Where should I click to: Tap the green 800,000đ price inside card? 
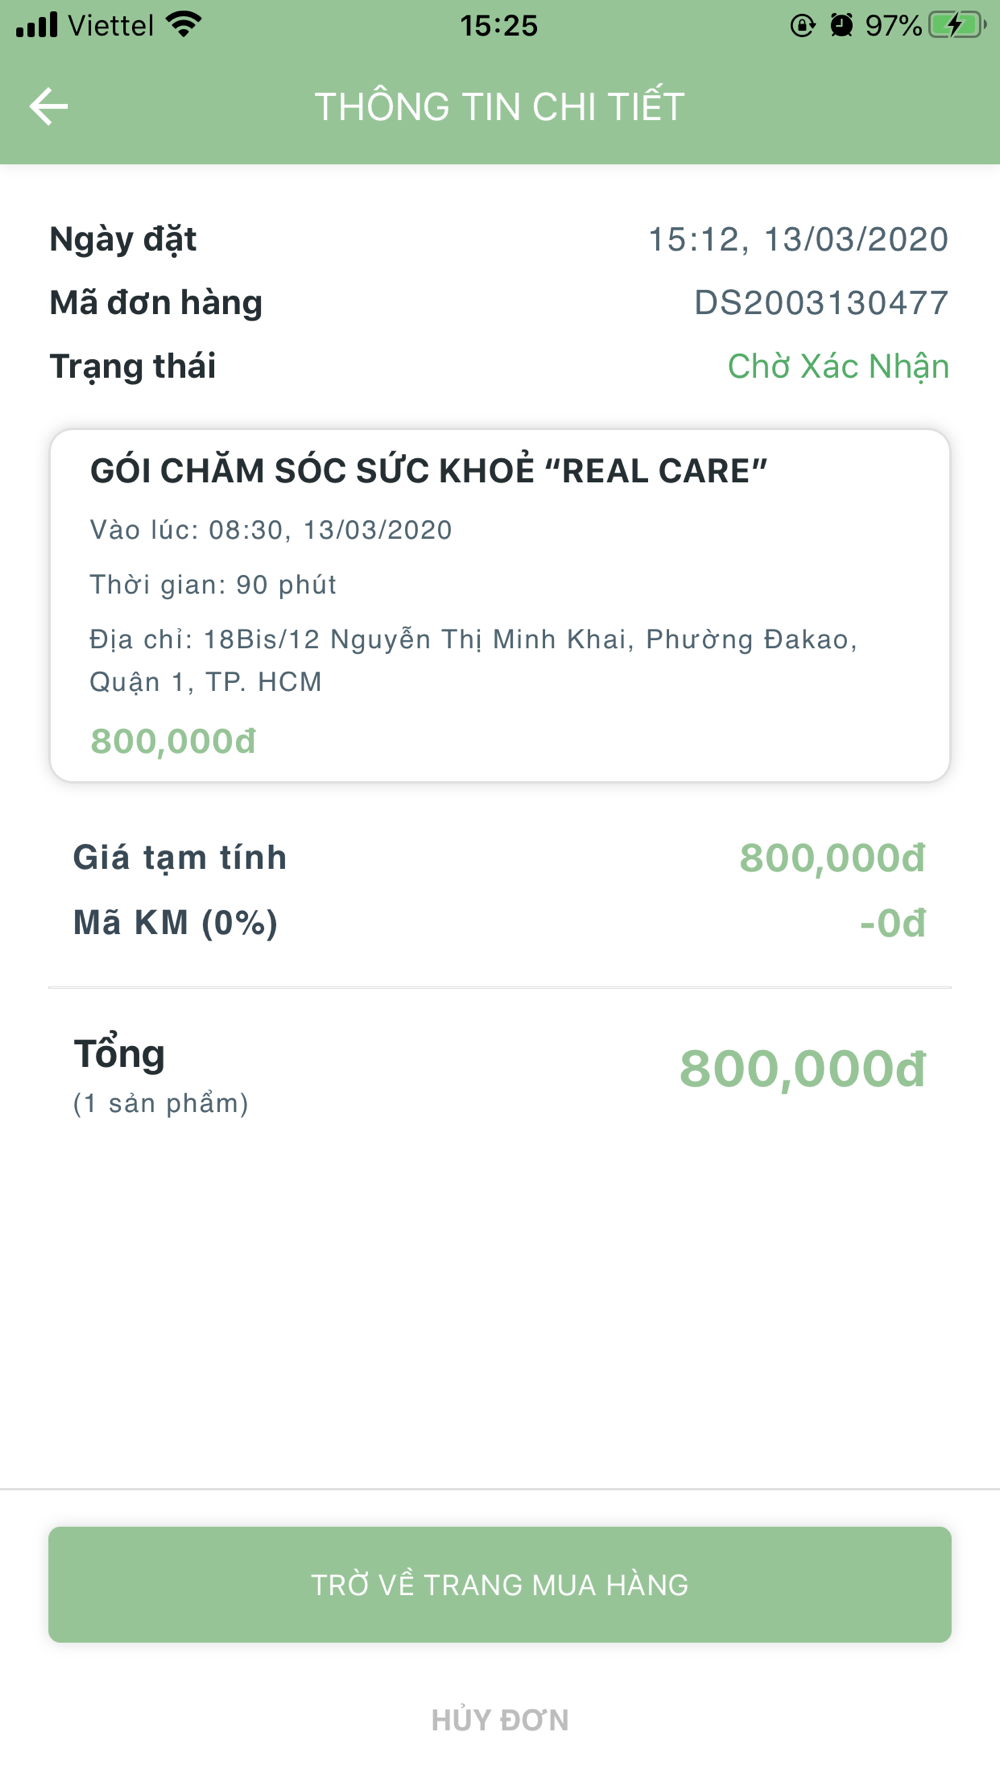coord(173,741)
